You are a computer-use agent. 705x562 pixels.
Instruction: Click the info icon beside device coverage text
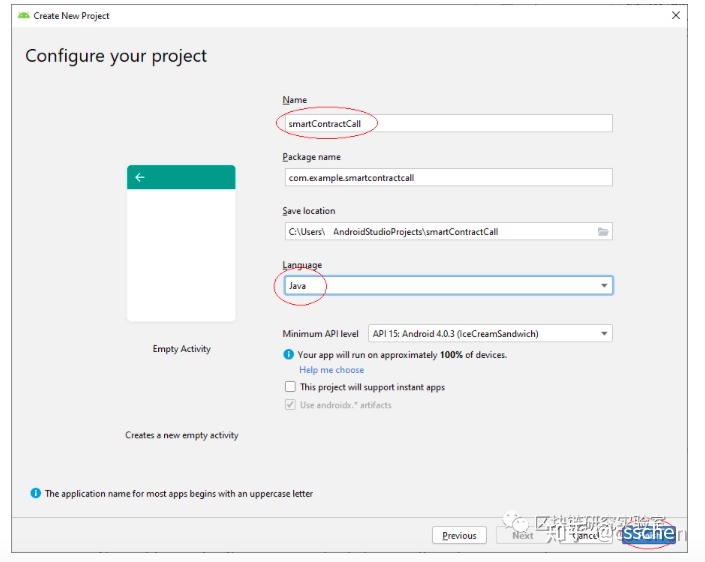click(x=288, y=354)
